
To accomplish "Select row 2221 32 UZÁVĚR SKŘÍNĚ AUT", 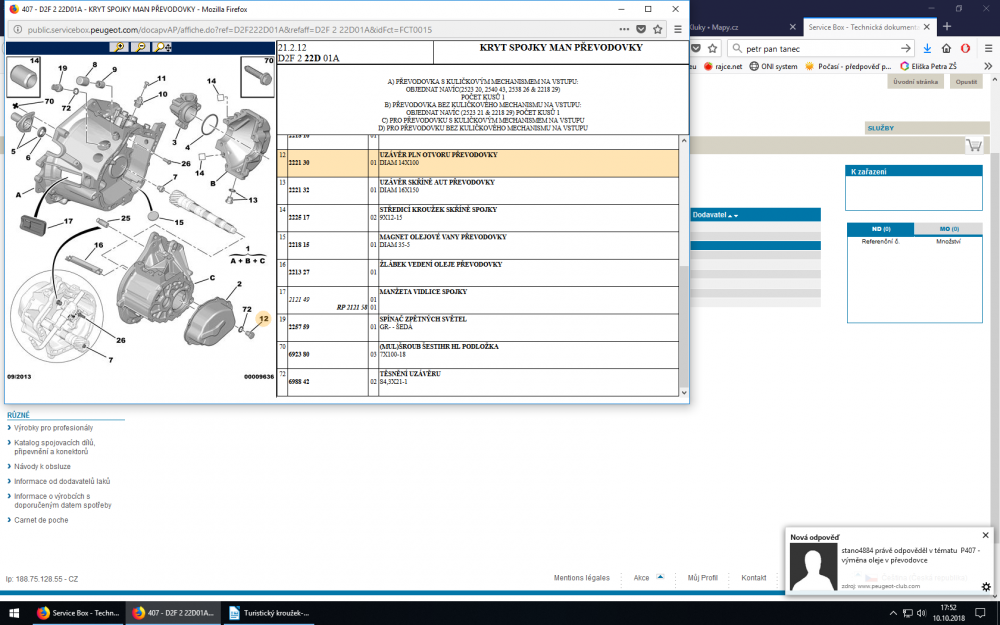I will [478, 191].
